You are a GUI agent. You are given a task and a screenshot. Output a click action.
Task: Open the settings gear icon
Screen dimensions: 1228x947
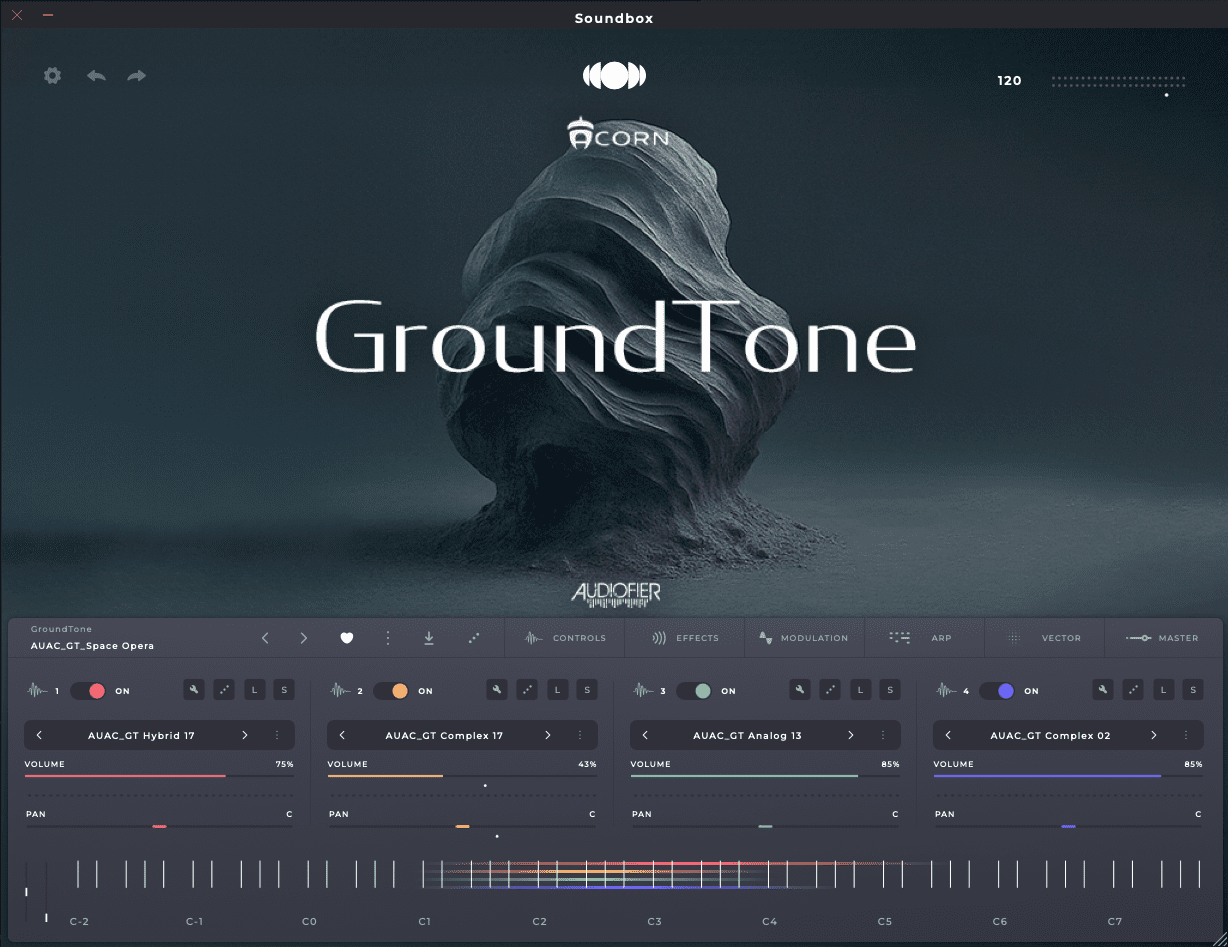tap(52, 76)
